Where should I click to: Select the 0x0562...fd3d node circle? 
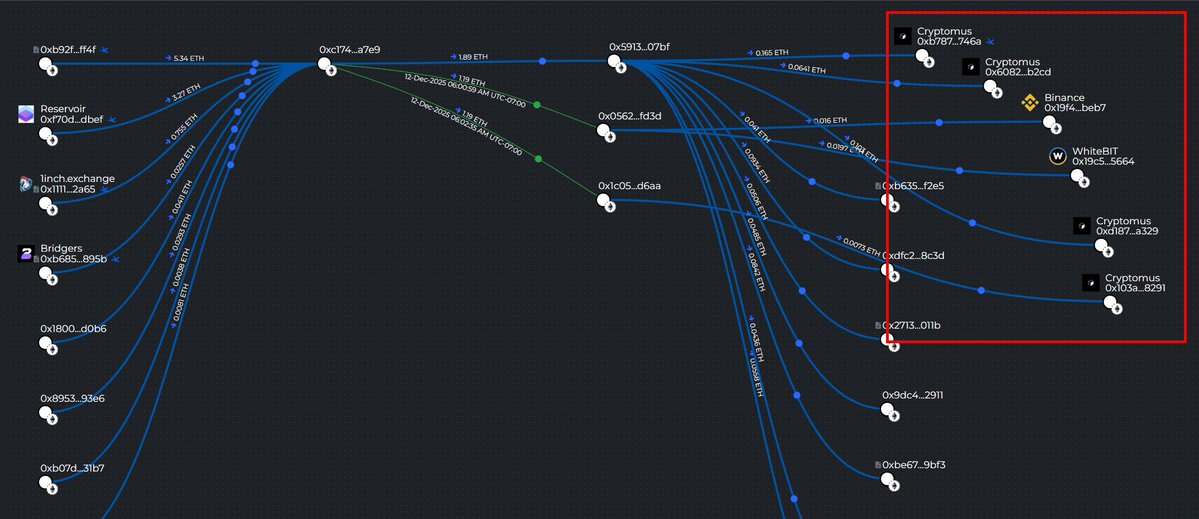pyautogui.click(x=603, y=130)
